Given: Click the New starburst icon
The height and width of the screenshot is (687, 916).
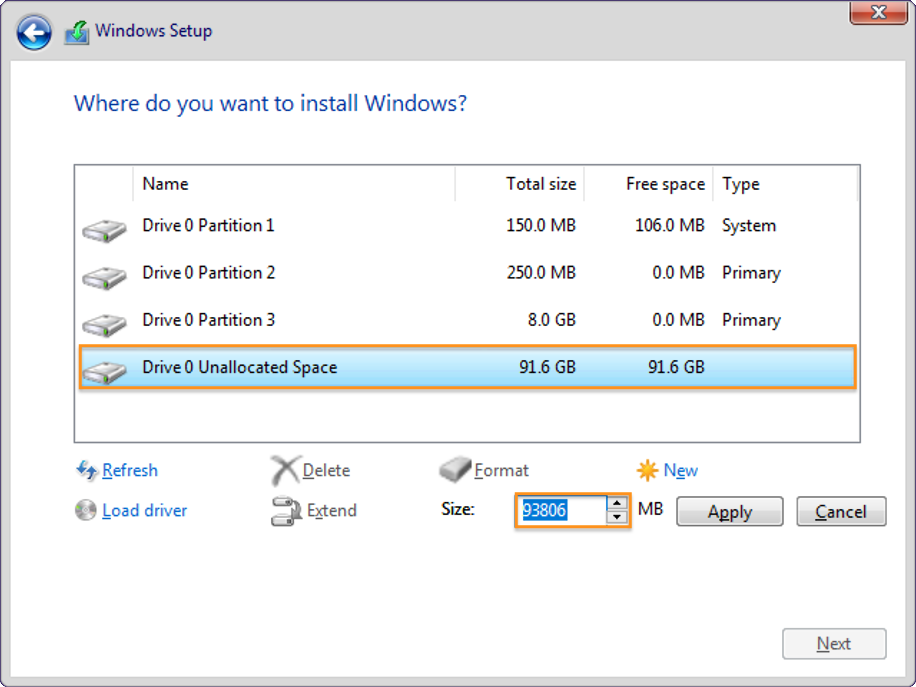Looking at the screenshot, I should coord(647,470).
